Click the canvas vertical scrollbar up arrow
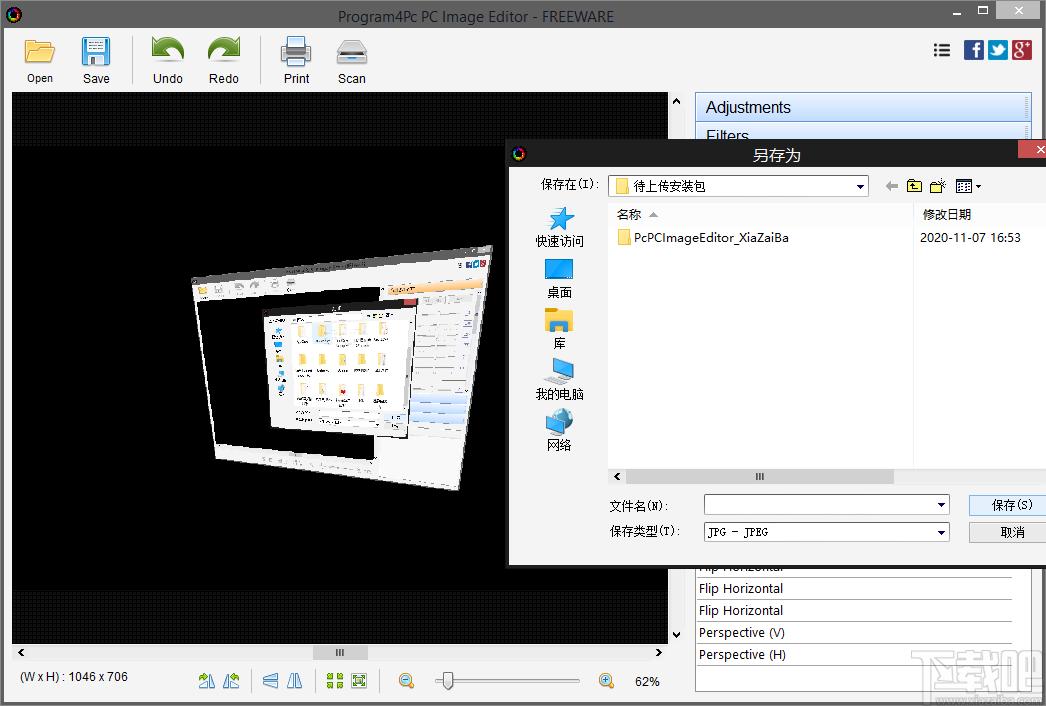 (x=676, y=101)
